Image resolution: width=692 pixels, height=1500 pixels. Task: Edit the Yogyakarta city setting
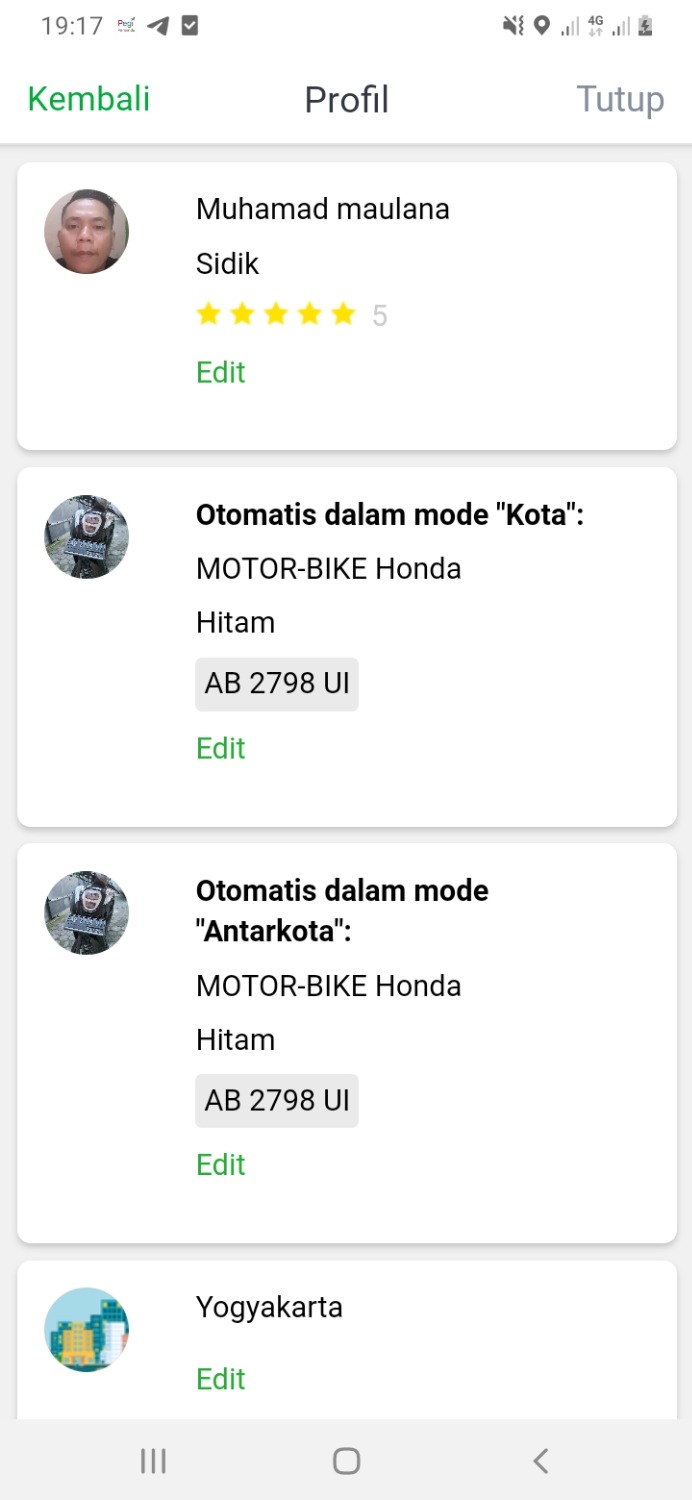pyautogui.click(x=221, y=1379)
